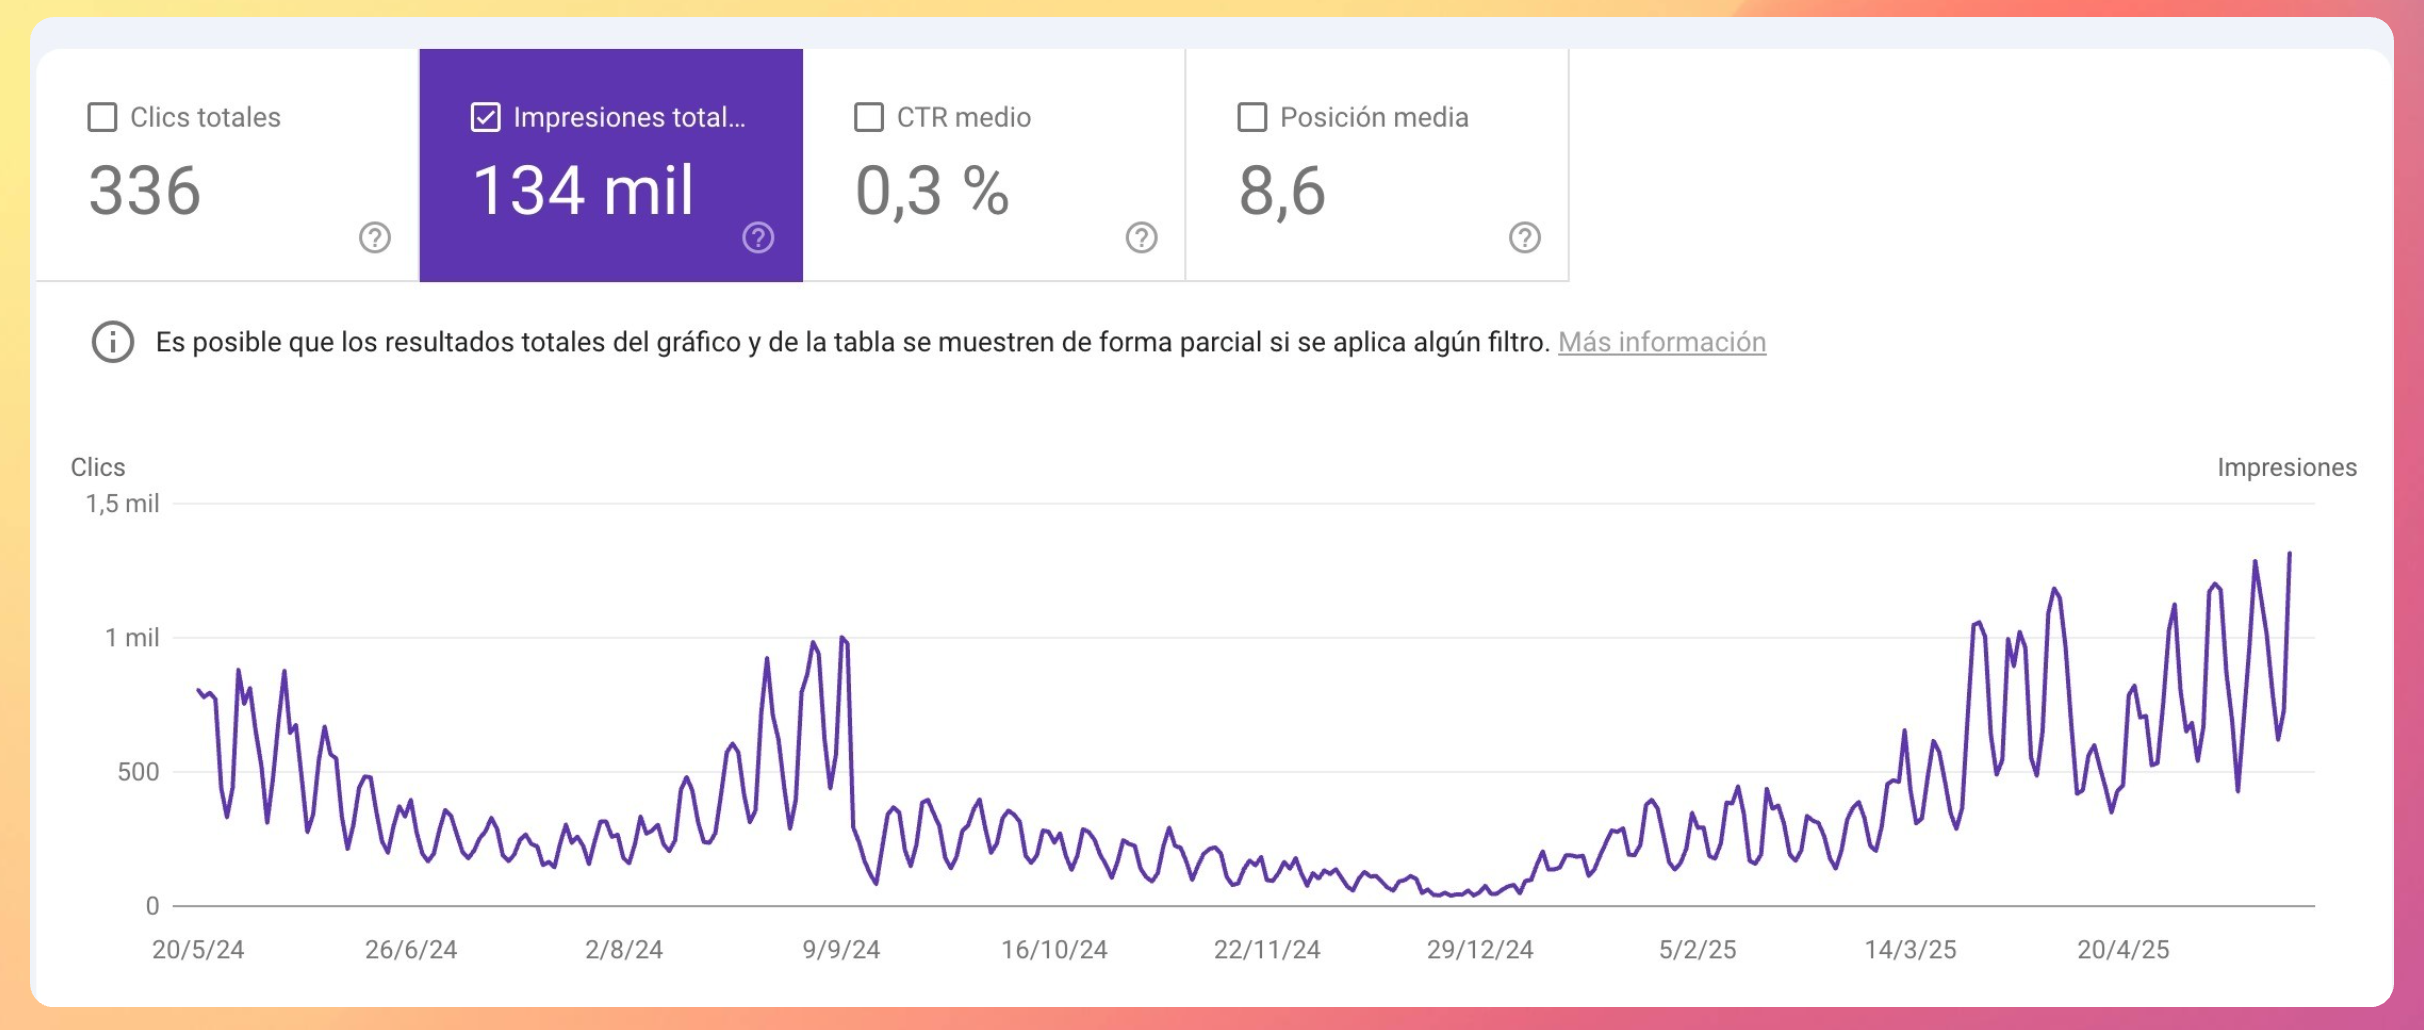The image size is (2424, 1030).
Task: Click the 134 mil impressions value
Action: (x=583, y=191)
